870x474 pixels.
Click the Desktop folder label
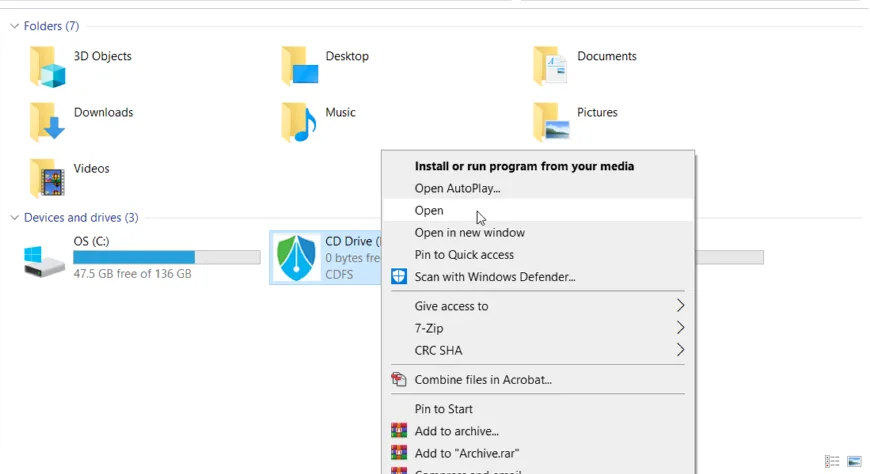[x=347, y=56]
